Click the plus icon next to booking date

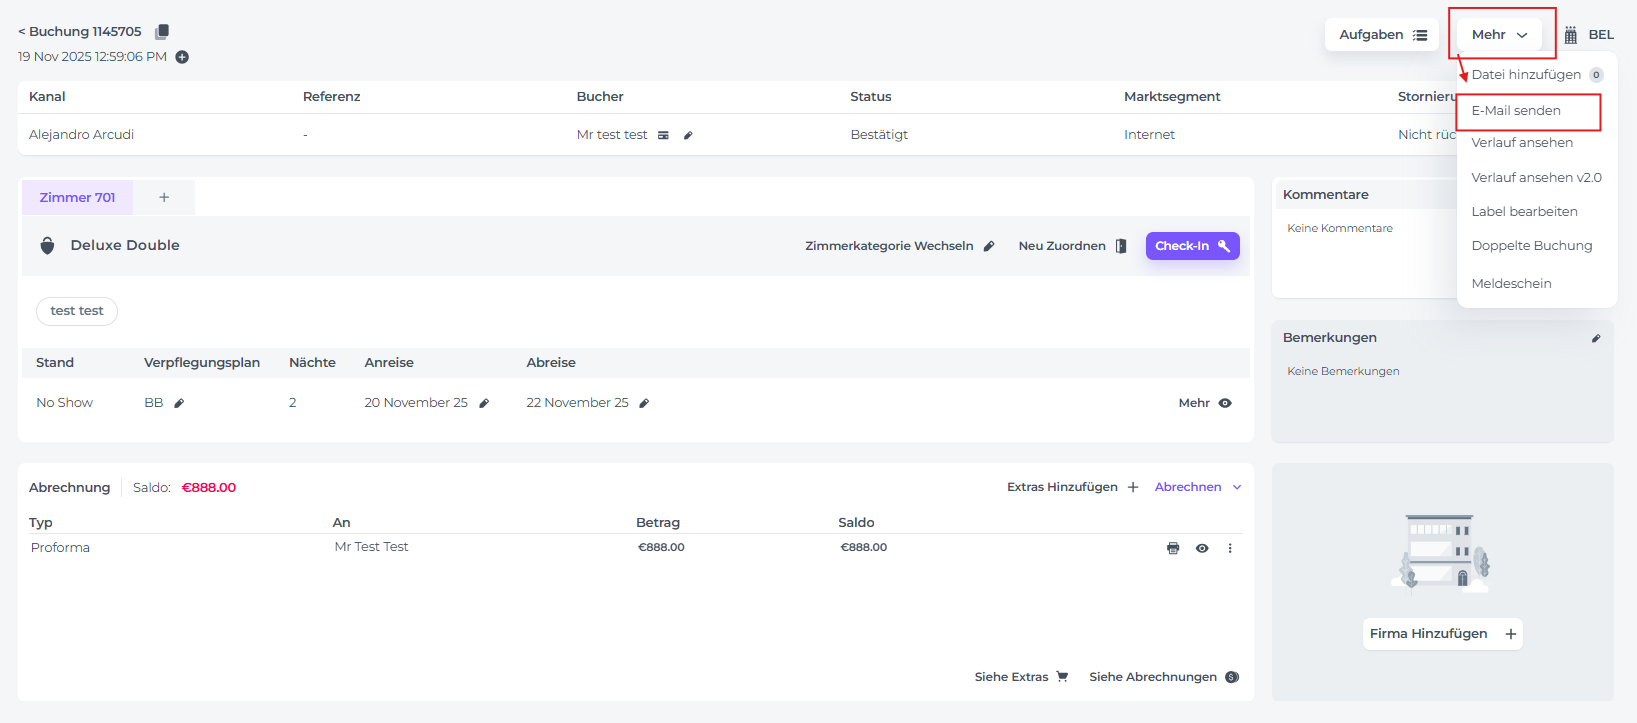182,57
